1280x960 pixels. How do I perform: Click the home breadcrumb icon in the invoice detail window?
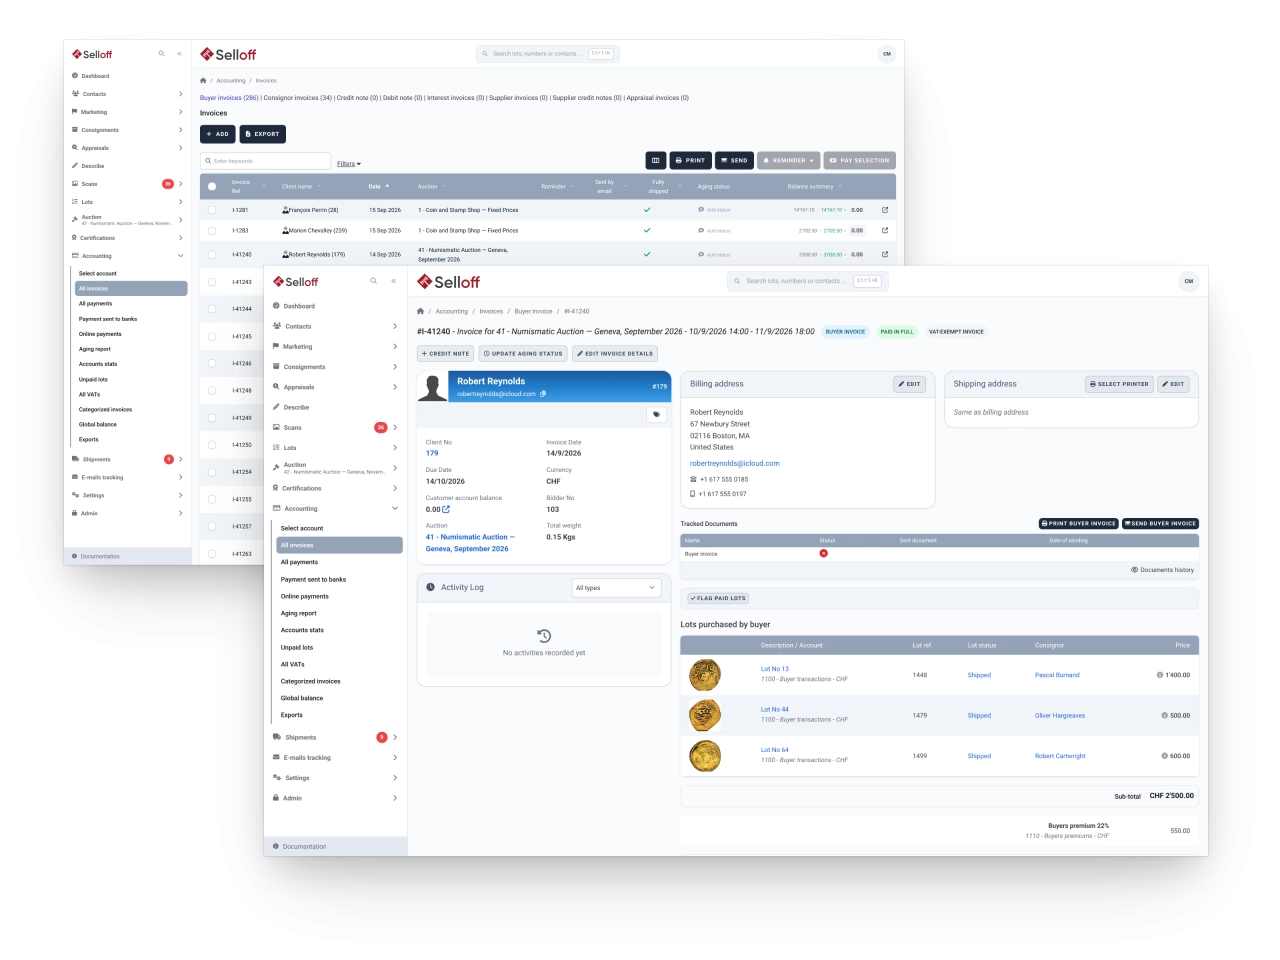[x=421, y=311]
